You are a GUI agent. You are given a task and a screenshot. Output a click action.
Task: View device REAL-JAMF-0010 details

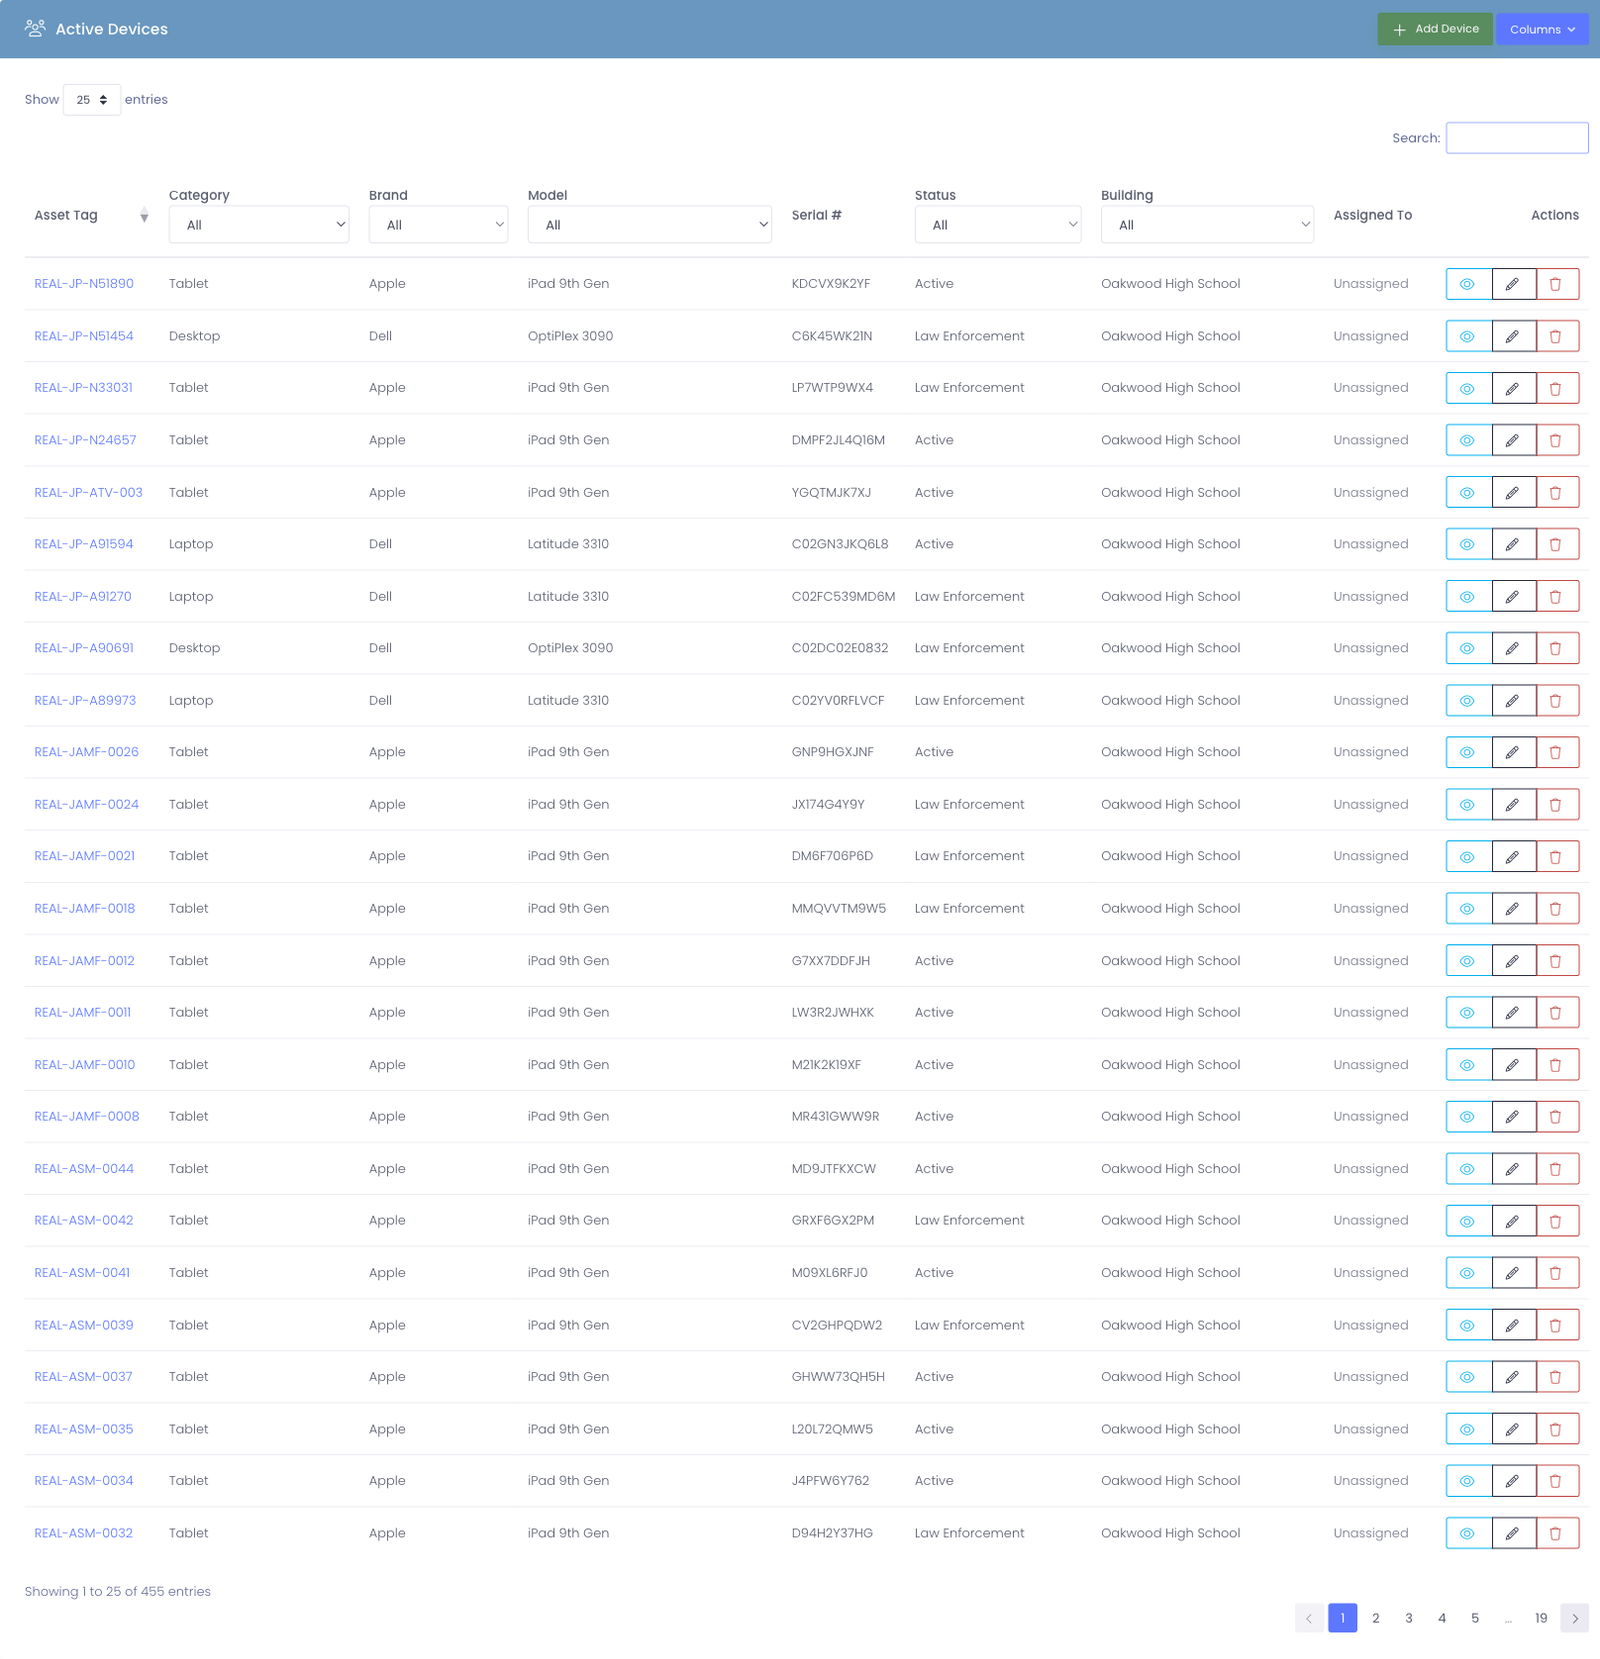(x=1468, y=1064)
